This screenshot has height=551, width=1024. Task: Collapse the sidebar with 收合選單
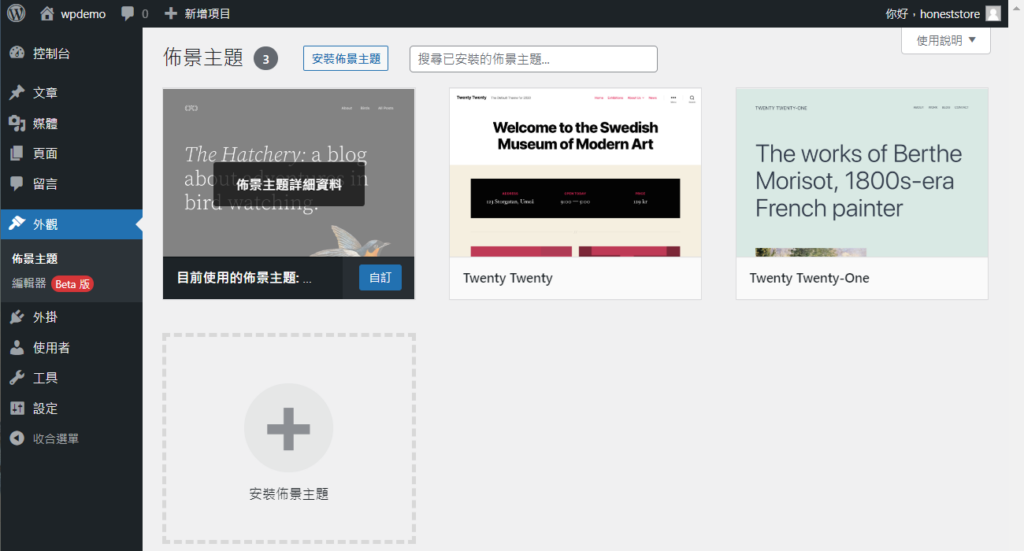[x=55, y=439]
